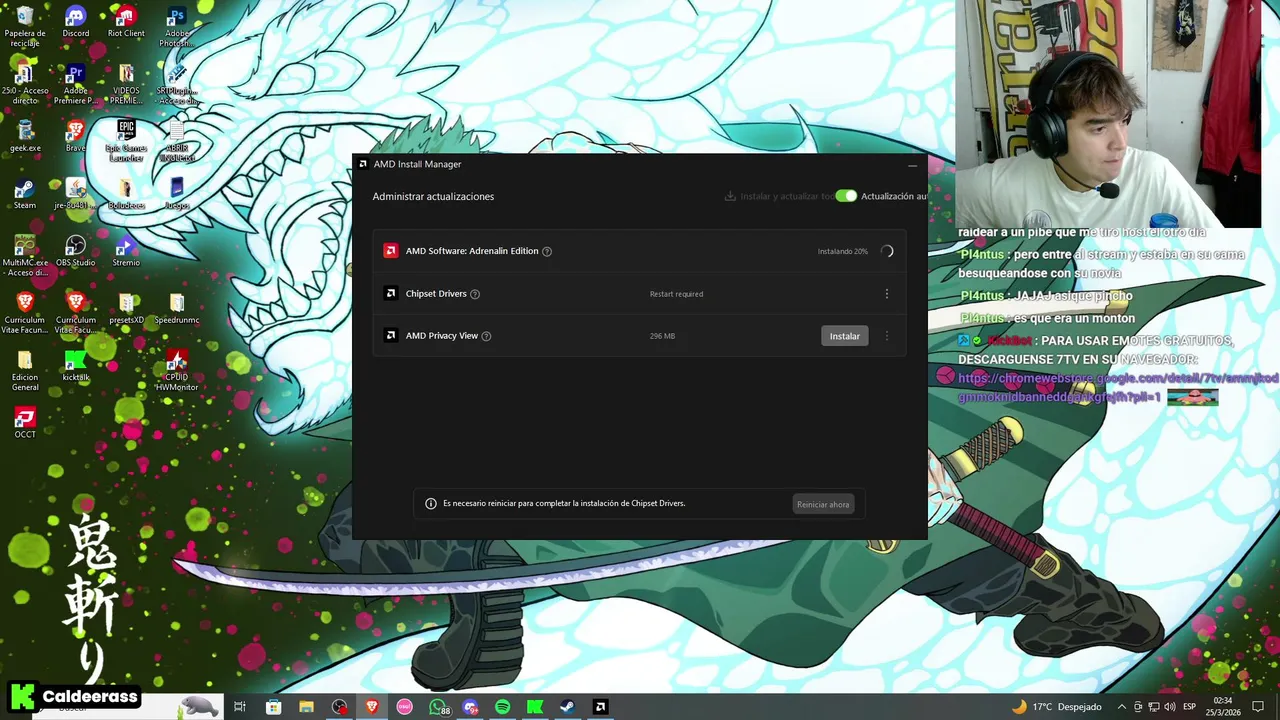Screen dimensions: 1280x720
Task: Open Spotify from the taskbar
Action: pyautogui.click(x=502, y=707)
